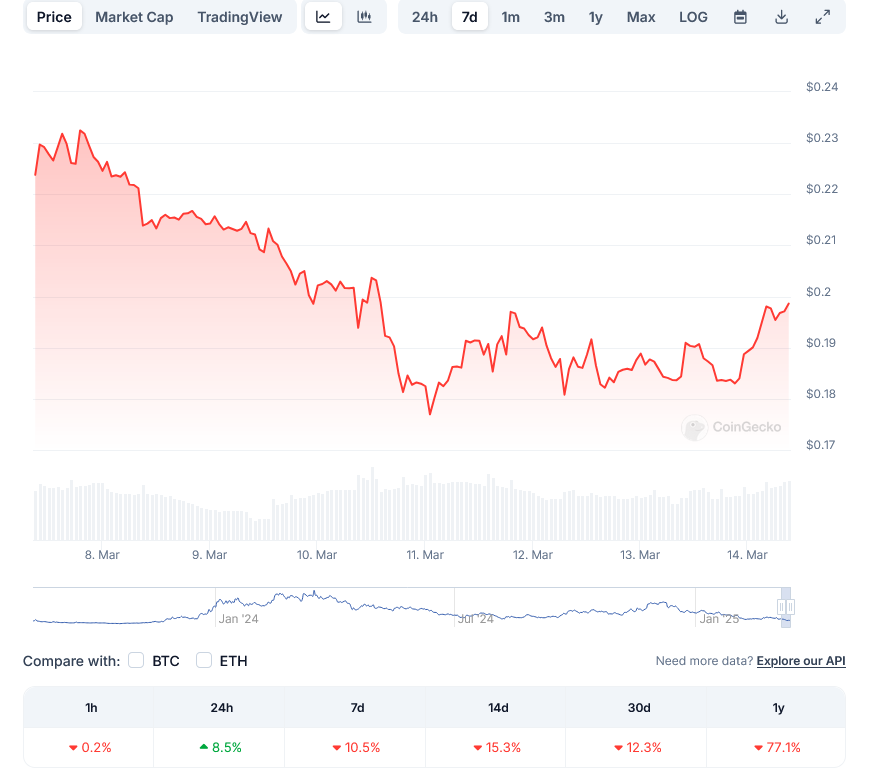Click Jan '24 on the navigator timeline
872x773 pixels.
click(238, 619)
